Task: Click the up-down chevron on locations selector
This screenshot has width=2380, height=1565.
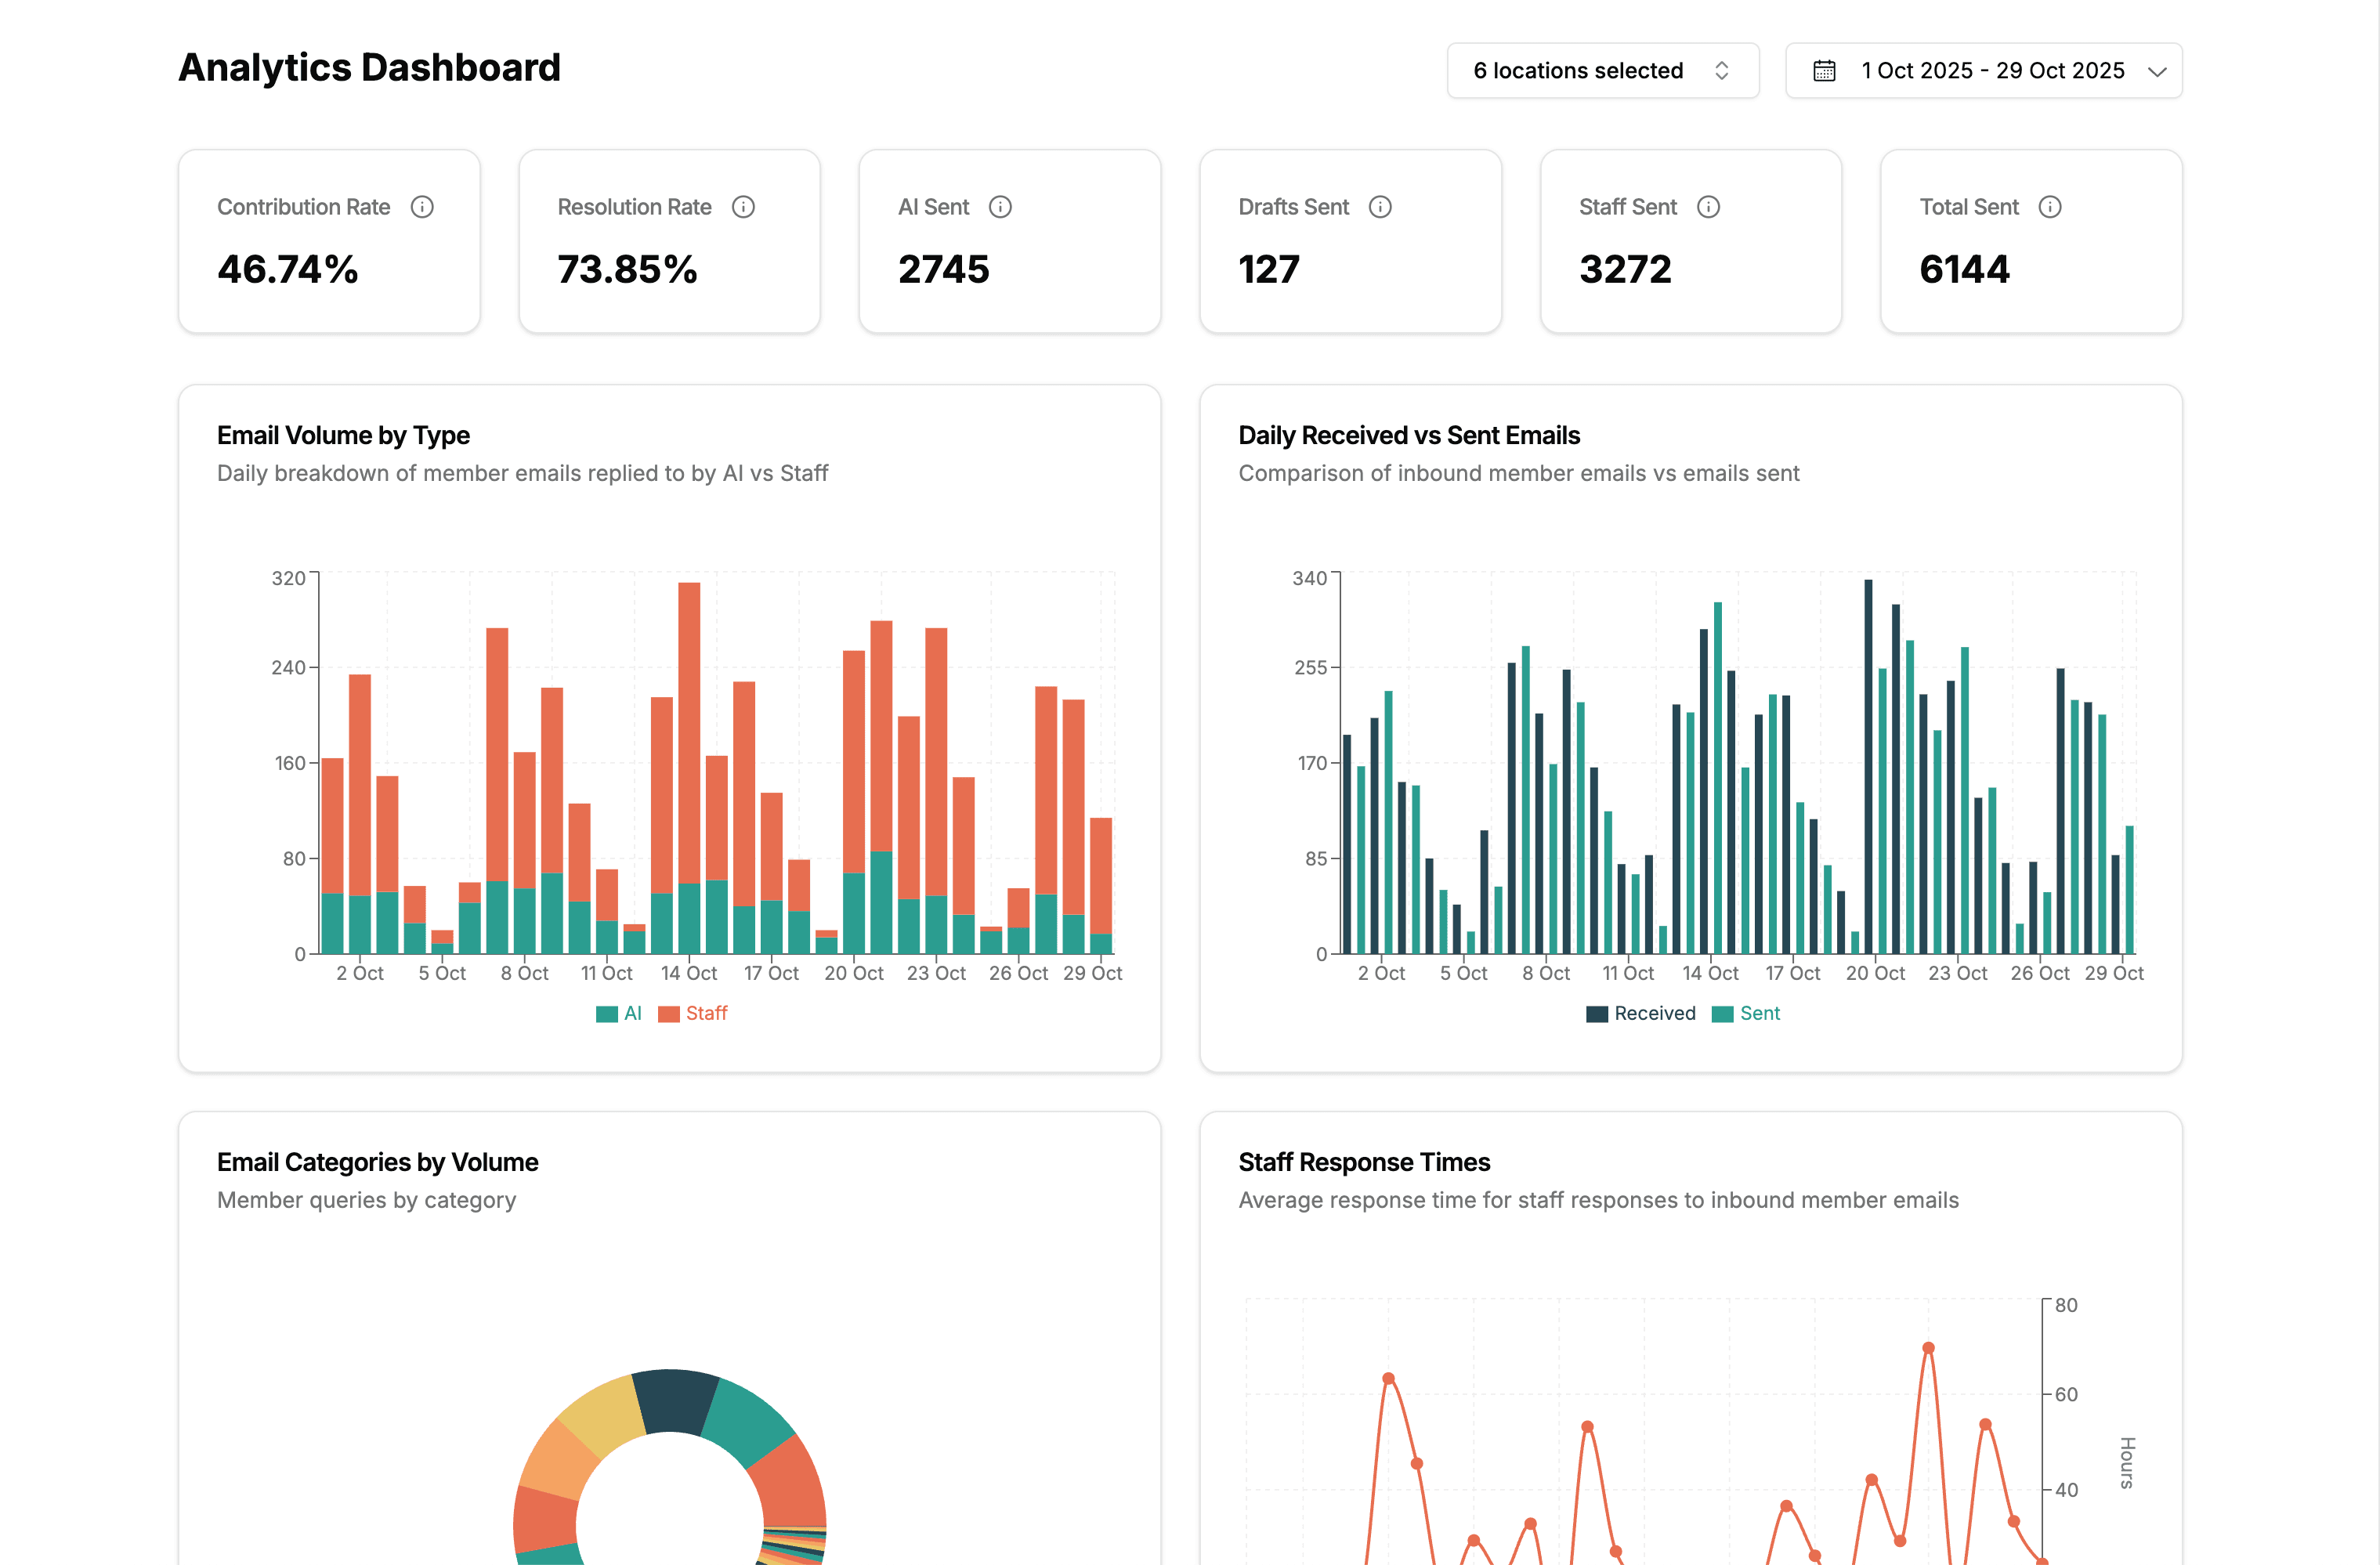Action: 1722,70
